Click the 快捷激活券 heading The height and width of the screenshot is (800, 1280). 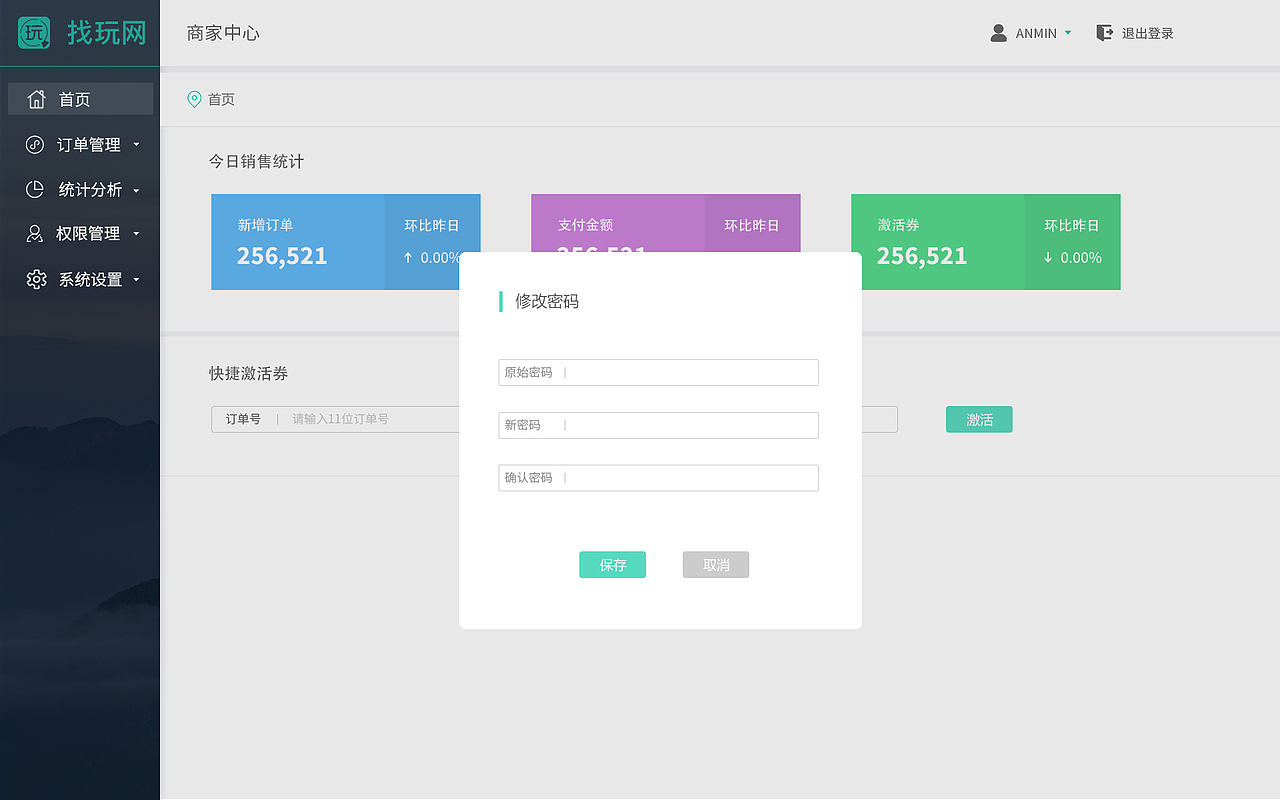[249, 373]
